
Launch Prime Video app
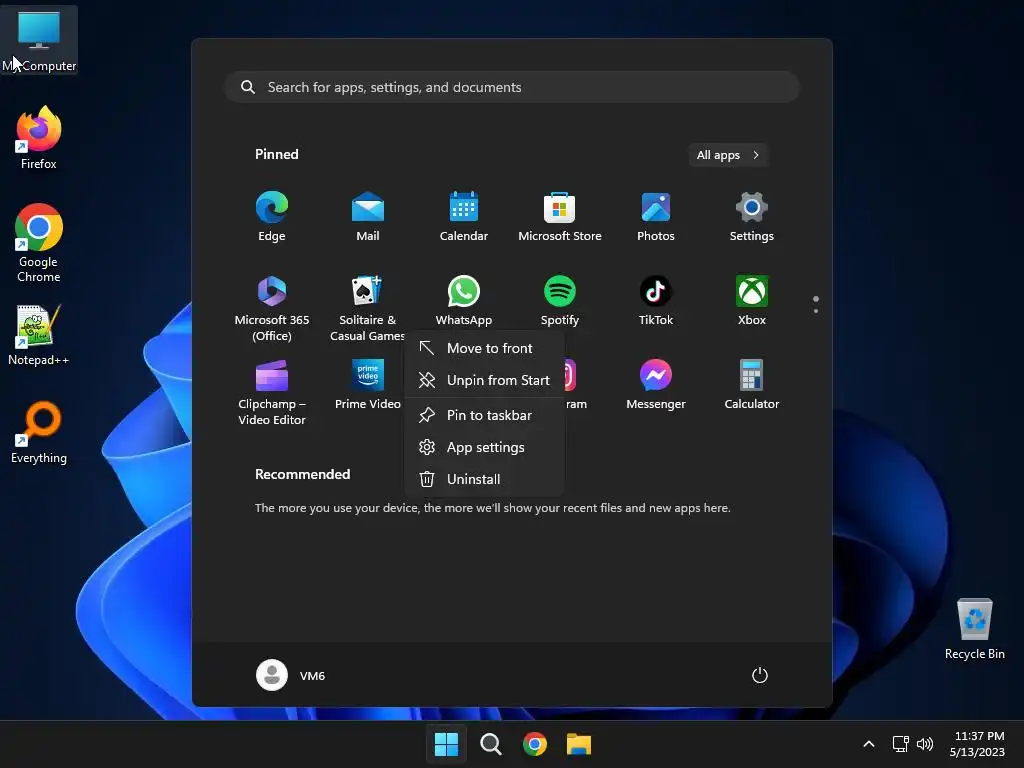click(x=368, y=385)
